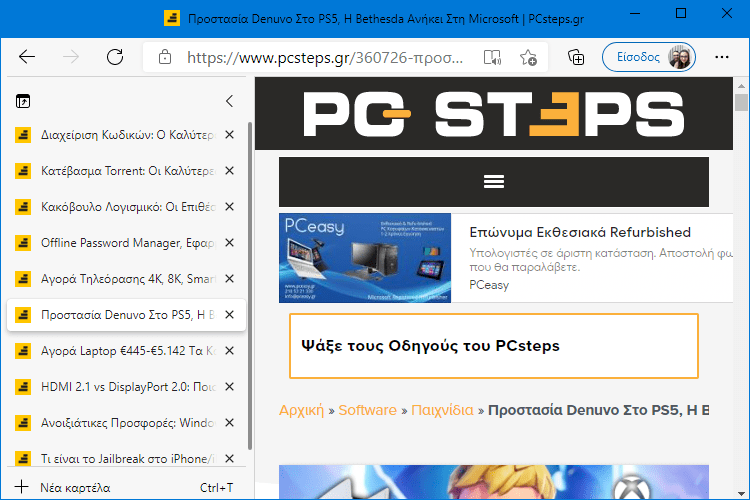Close the Προστασία Denuvo tab

(230, 315)
